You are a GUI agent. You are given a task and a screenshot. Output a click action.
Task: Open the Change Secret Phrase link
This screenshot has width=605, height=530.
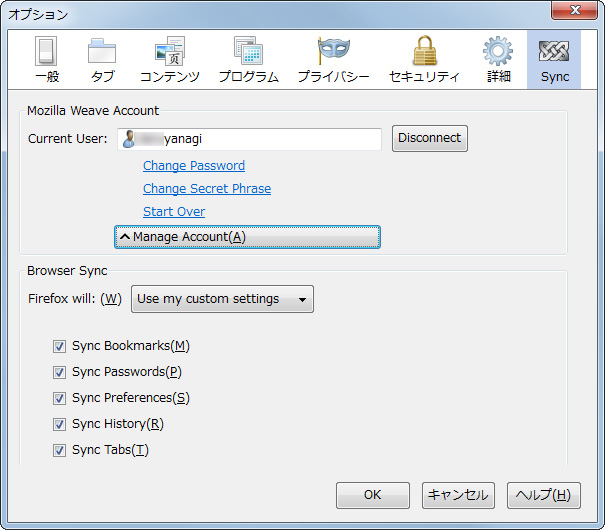point(207,189)
